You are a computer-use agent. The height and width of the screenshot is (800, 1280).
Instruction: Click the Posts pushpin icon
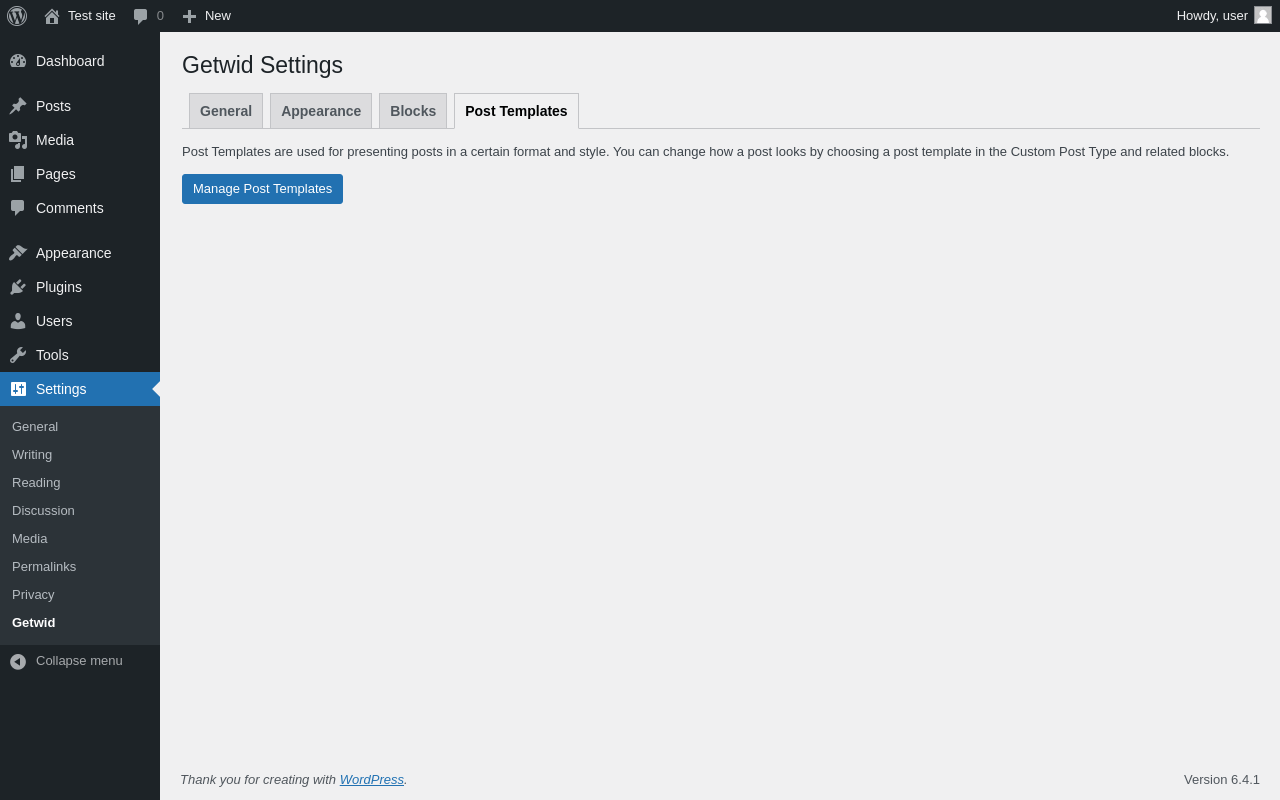(x=18, y=106)
